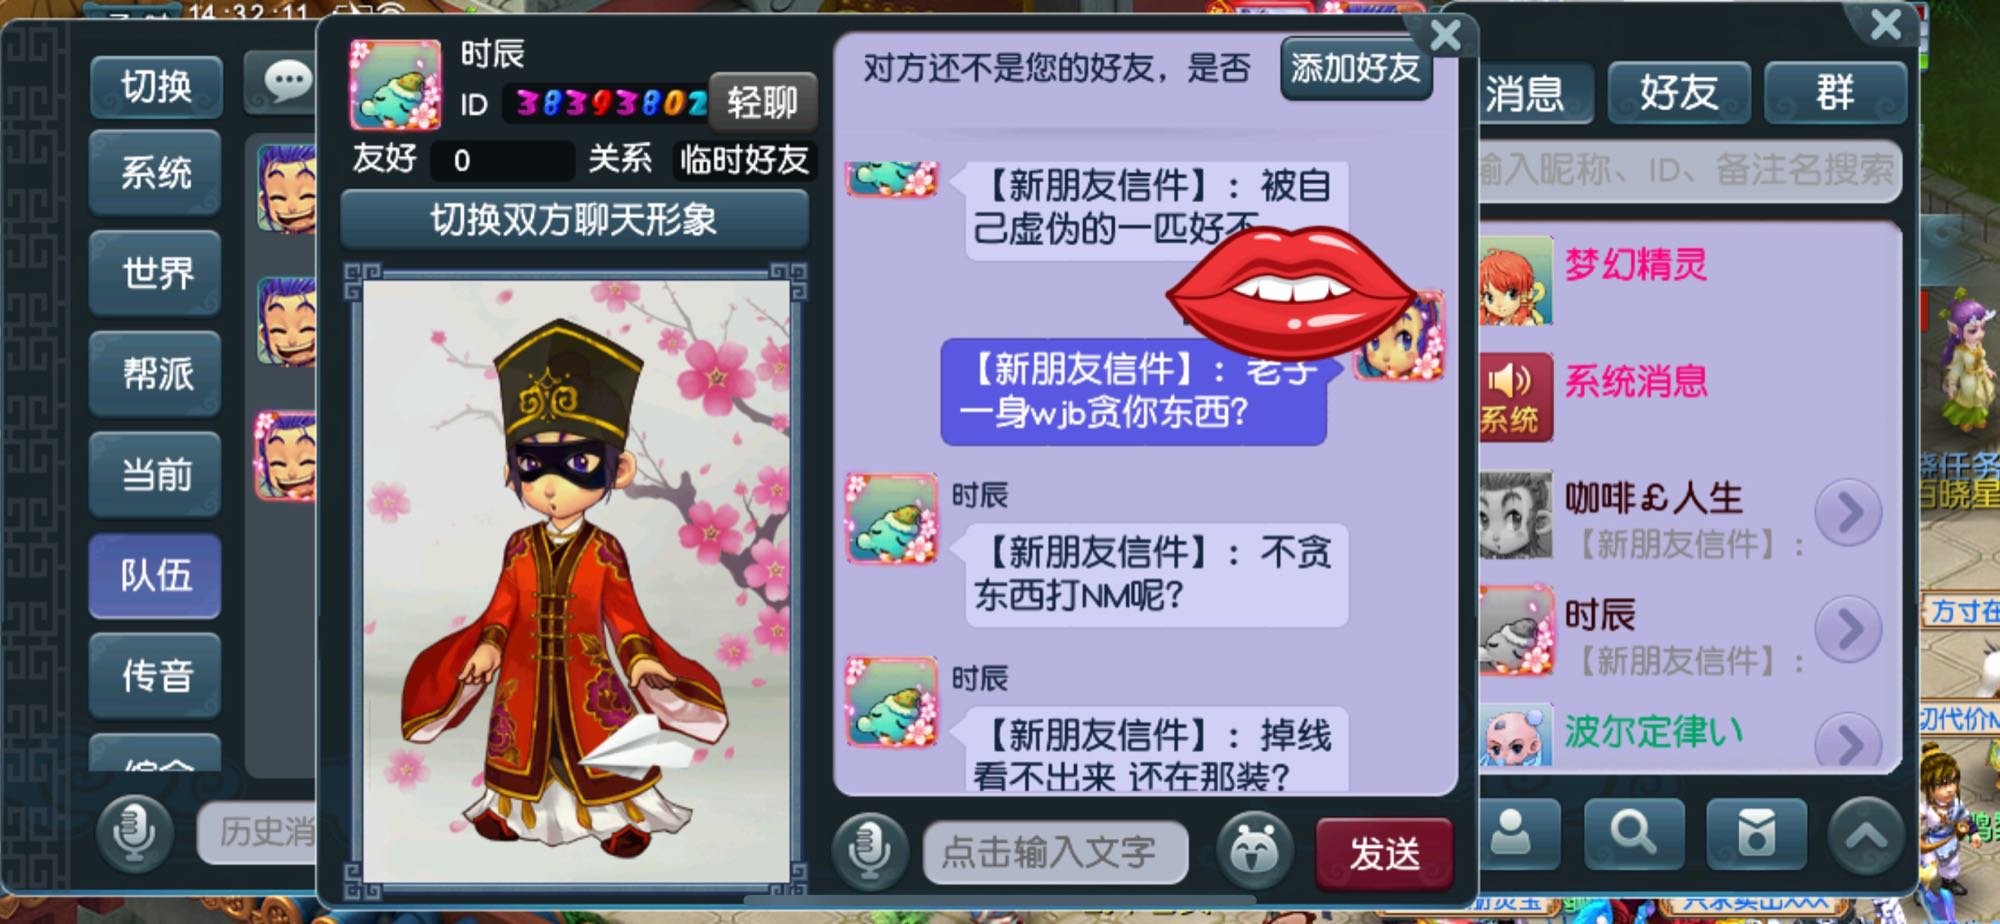Select the 世界 channel
This screenshot has width=2000, height=924.
click(155, 273)
